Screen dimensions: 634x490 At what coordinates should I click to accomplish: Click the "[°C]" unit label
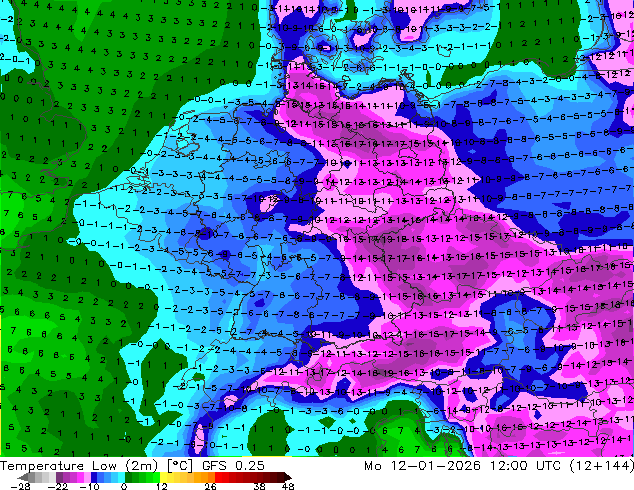[180, 466]
